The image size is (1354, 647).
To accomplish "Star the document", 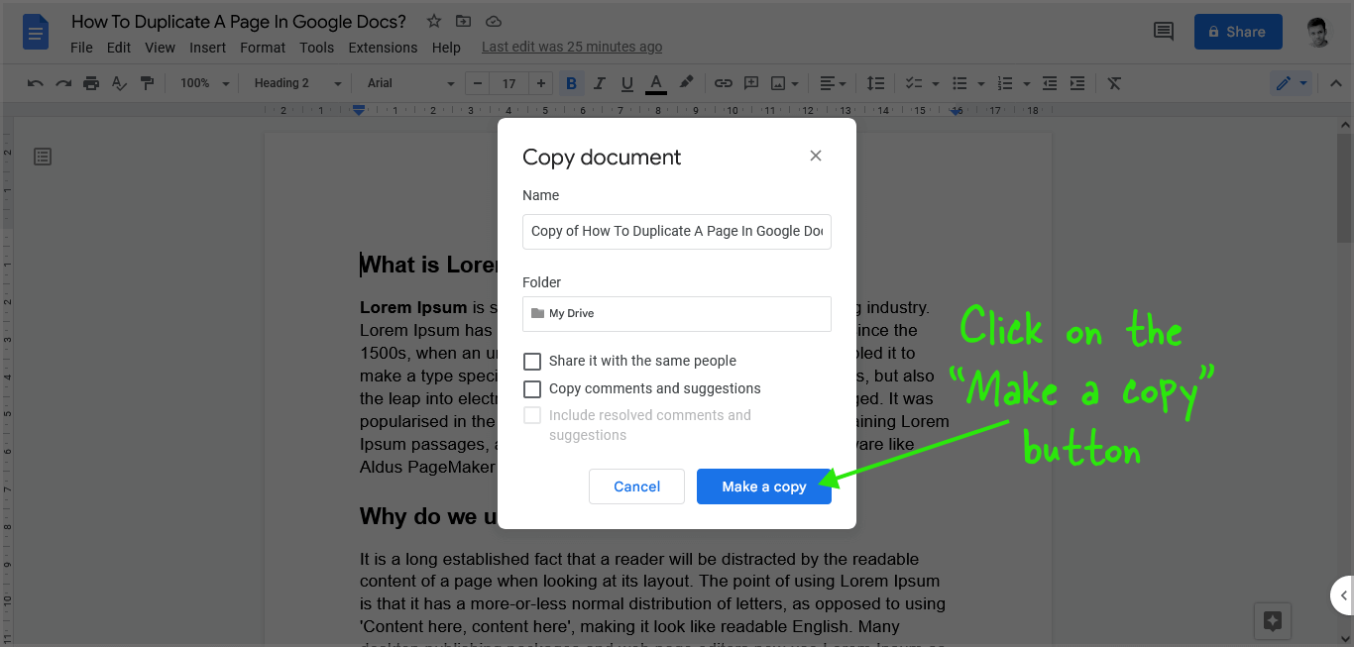I will [x=433, y=21].
